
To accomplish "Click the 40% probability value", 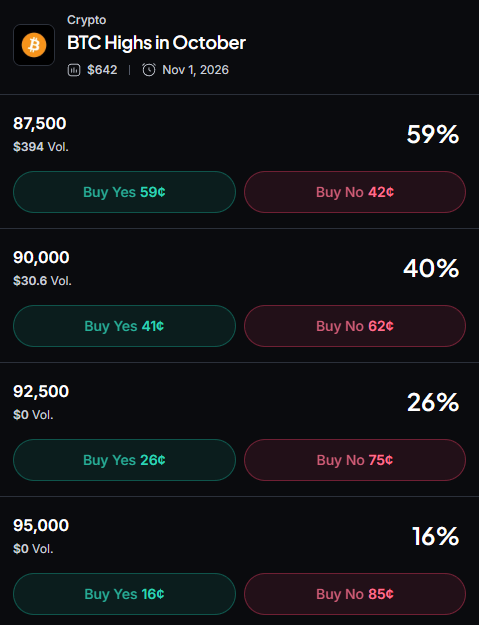I will (x=431, y=268).
